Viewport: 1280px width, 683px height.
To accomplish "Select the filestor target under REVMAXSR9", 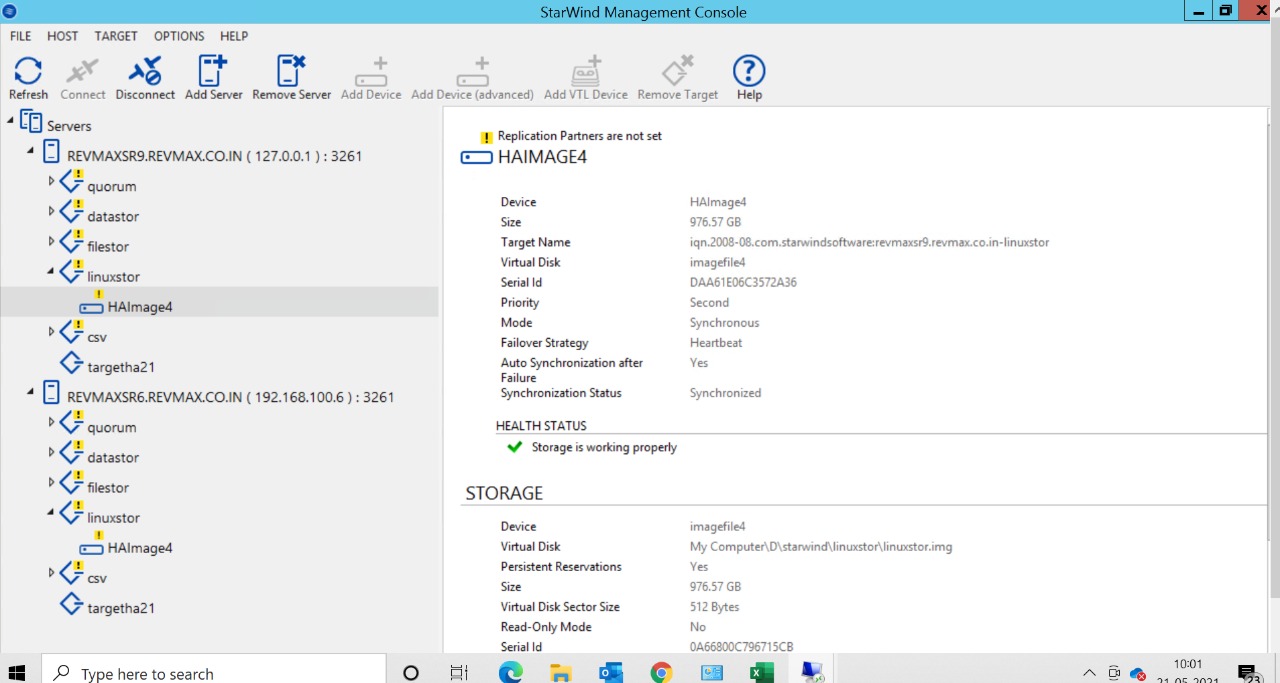I will pyautogui.click(x=108, y=246).
